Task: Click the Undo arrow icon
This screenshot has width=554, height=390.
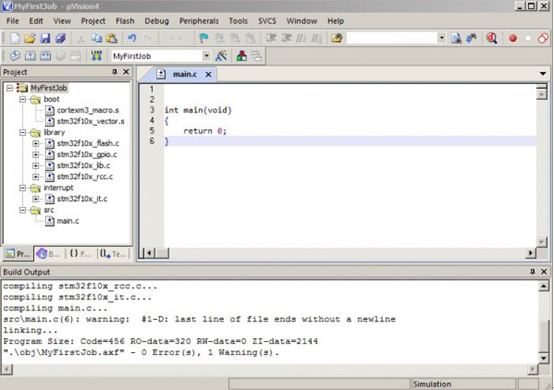Action: click(x=132, y=38)
